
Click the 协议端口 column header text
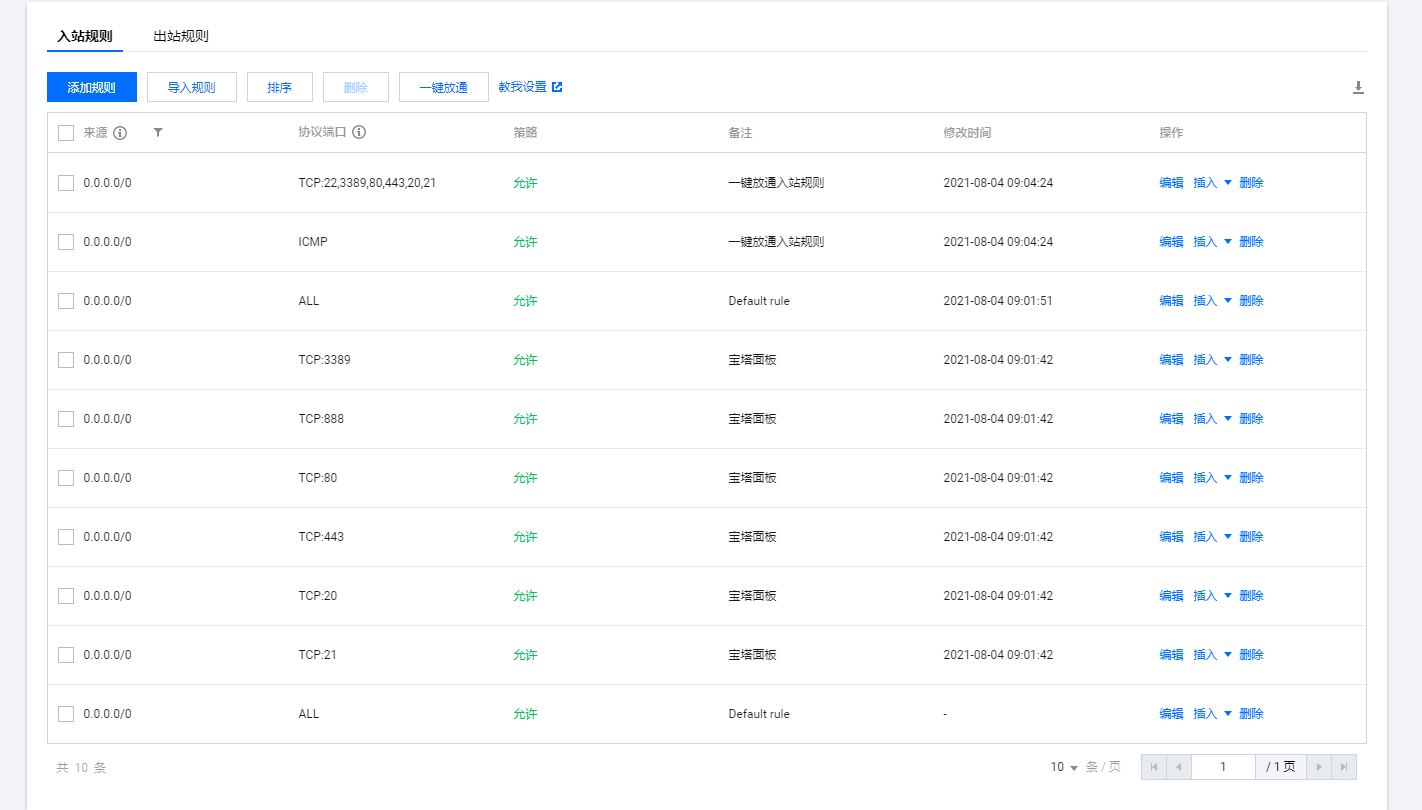tap(323, 132)
